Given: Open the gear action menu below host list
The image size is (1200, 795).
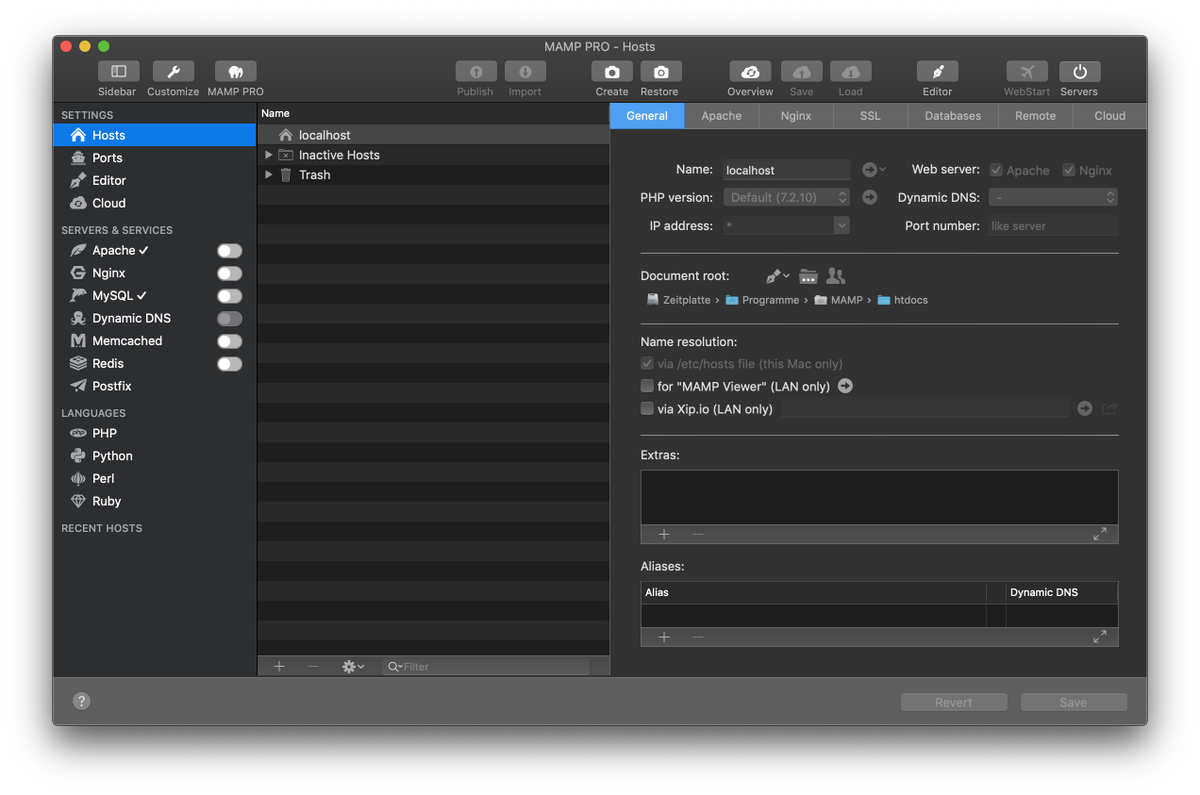Looking at the screenshot, I should tap(353, 666).
